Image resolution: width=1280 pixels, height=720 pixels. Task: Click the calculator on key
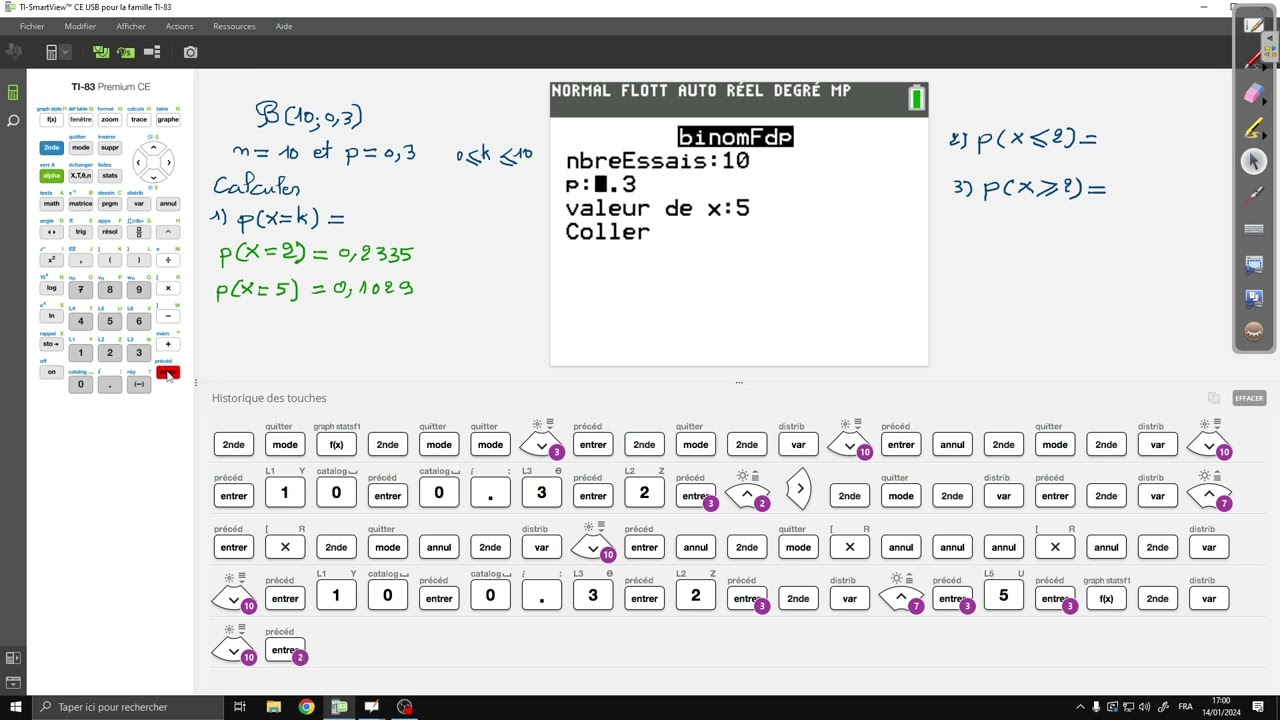click(x=51, y=372)
